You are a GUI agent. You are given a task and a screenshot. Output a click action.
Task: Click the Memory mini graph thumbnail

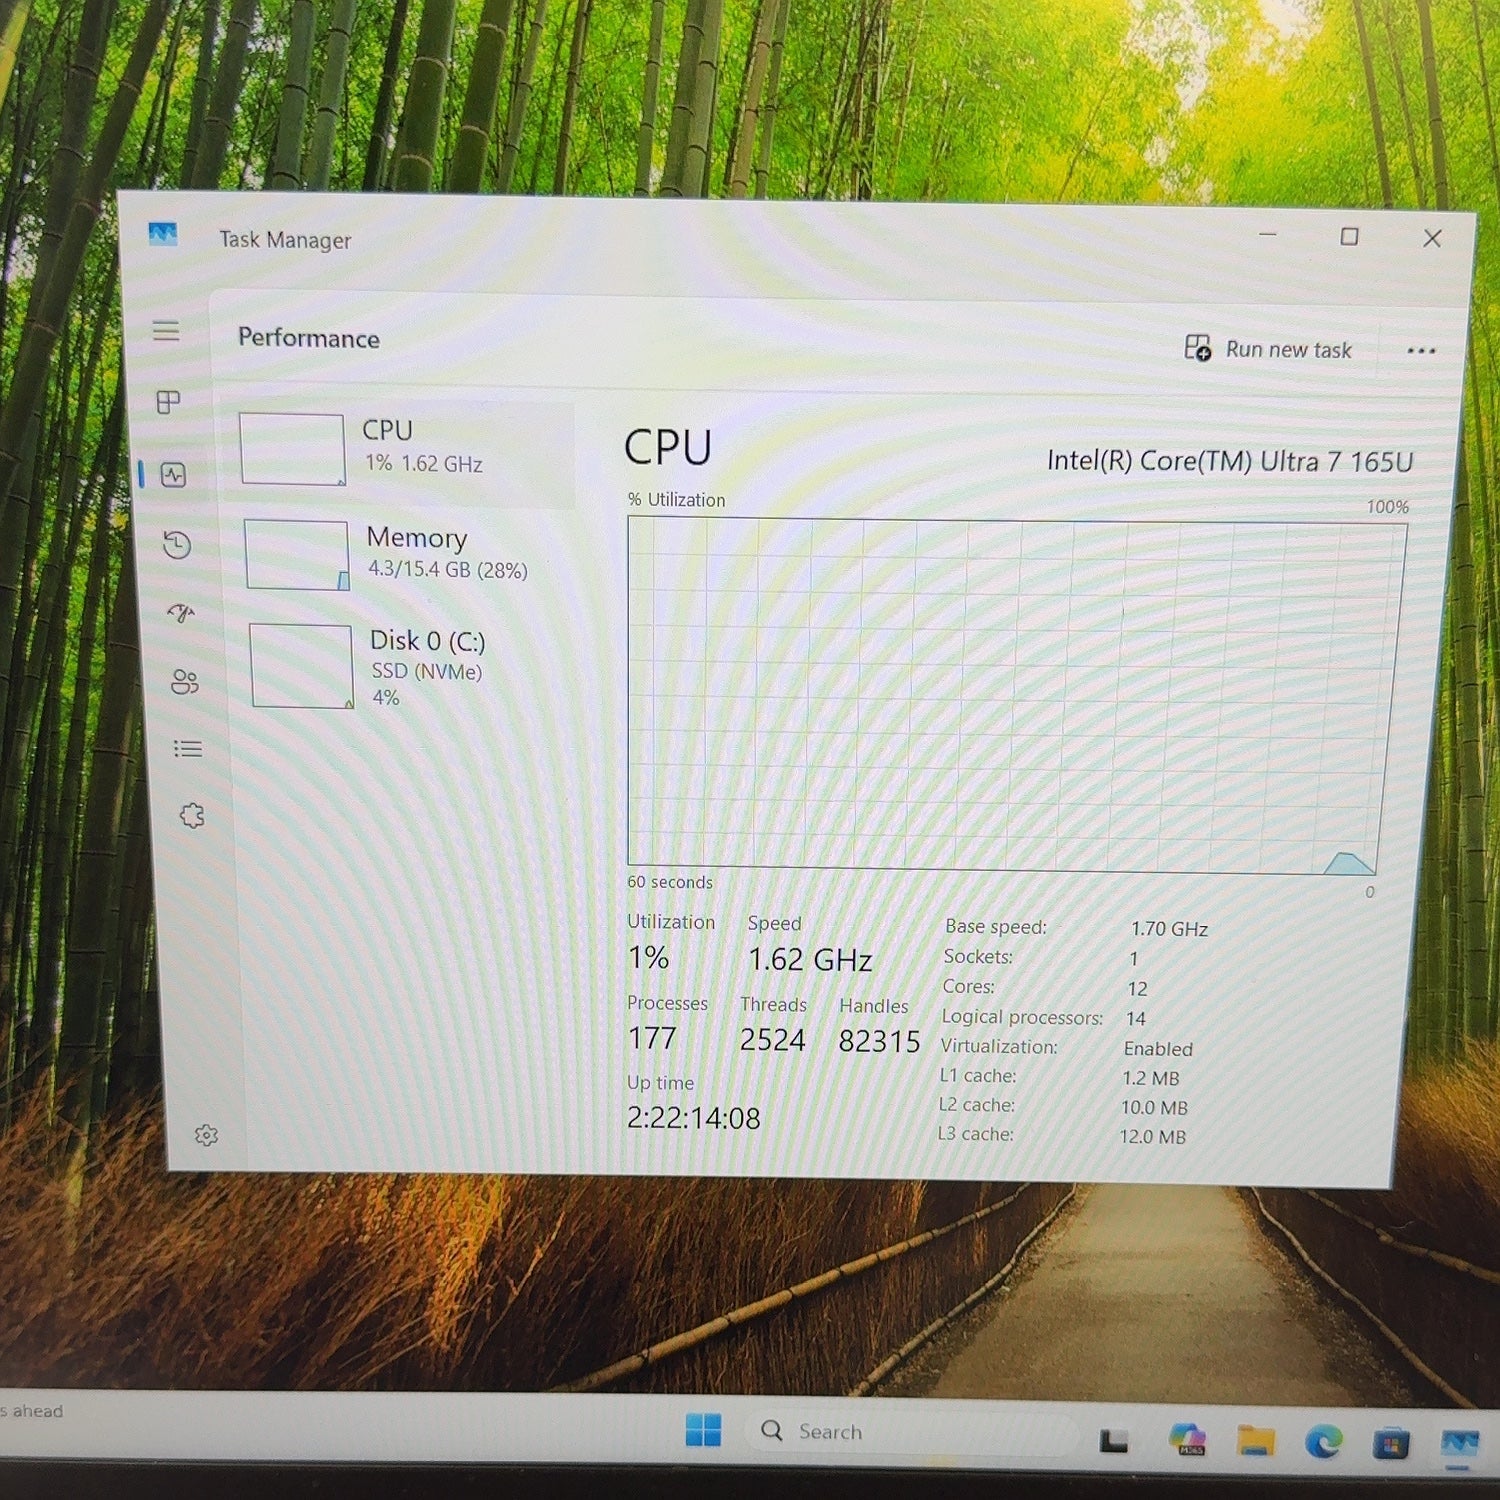[297, 555]
